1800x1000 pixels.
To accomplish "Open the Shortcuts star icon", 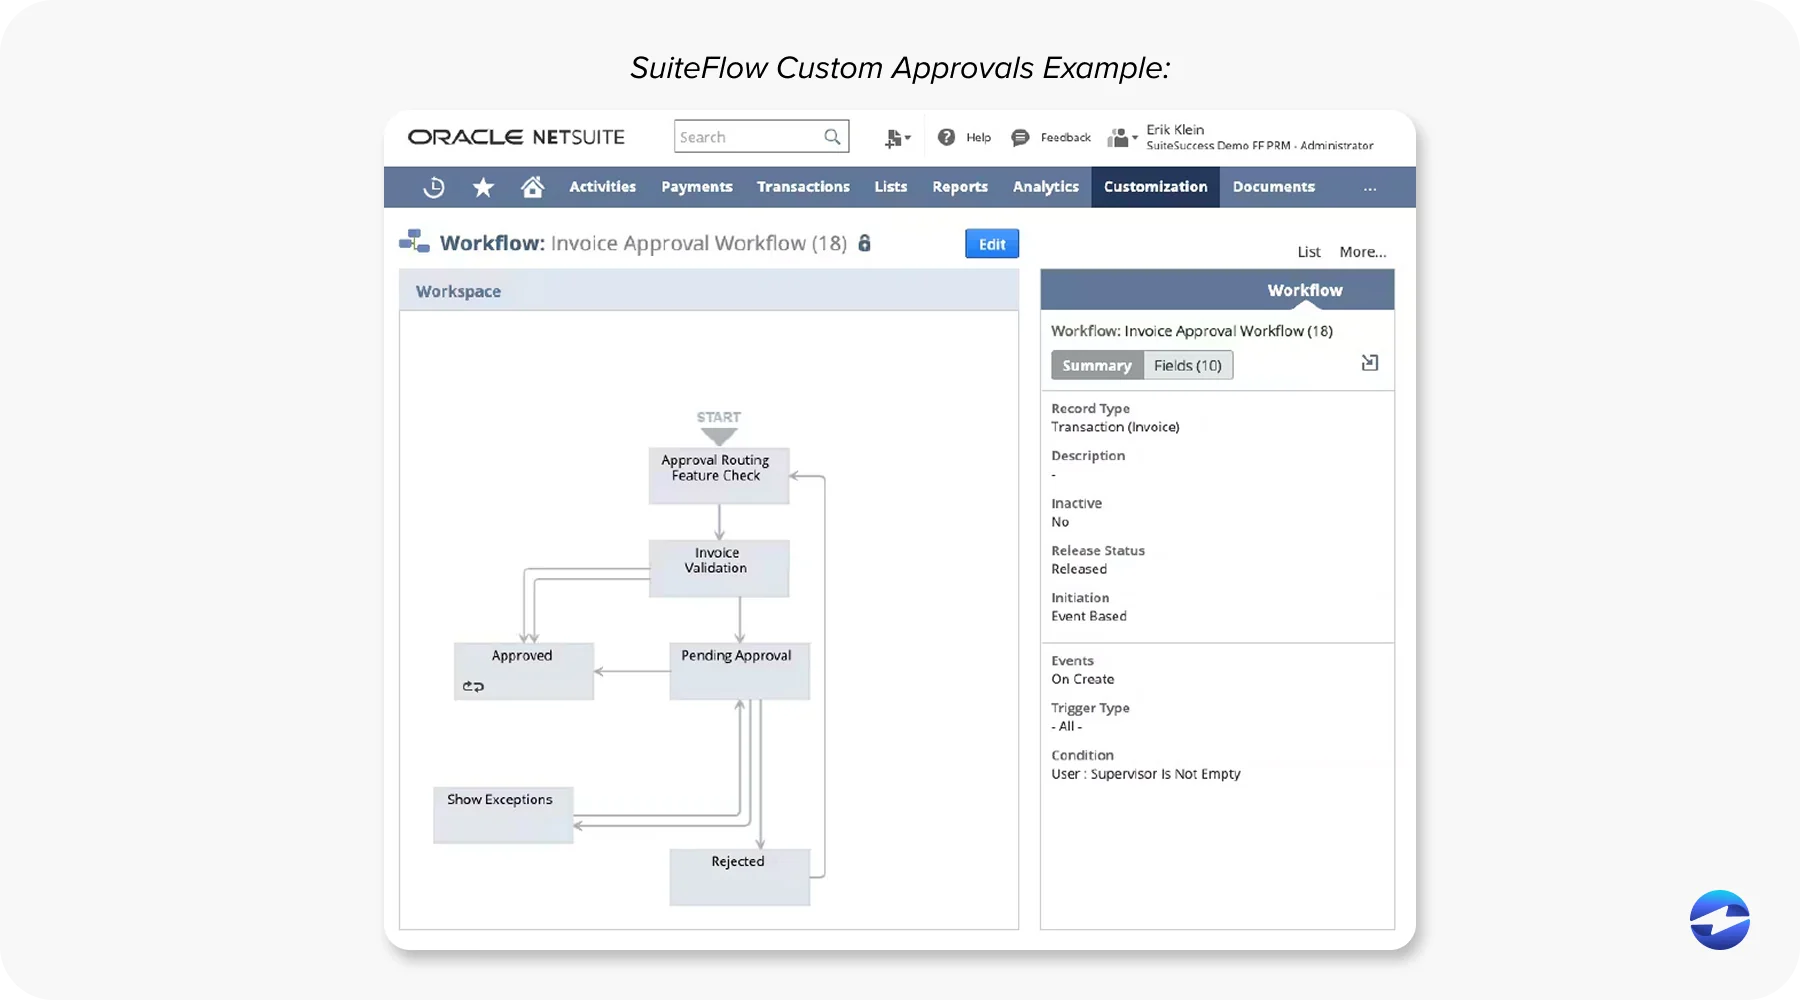I will pyautogui.click(x=483, y=187).
